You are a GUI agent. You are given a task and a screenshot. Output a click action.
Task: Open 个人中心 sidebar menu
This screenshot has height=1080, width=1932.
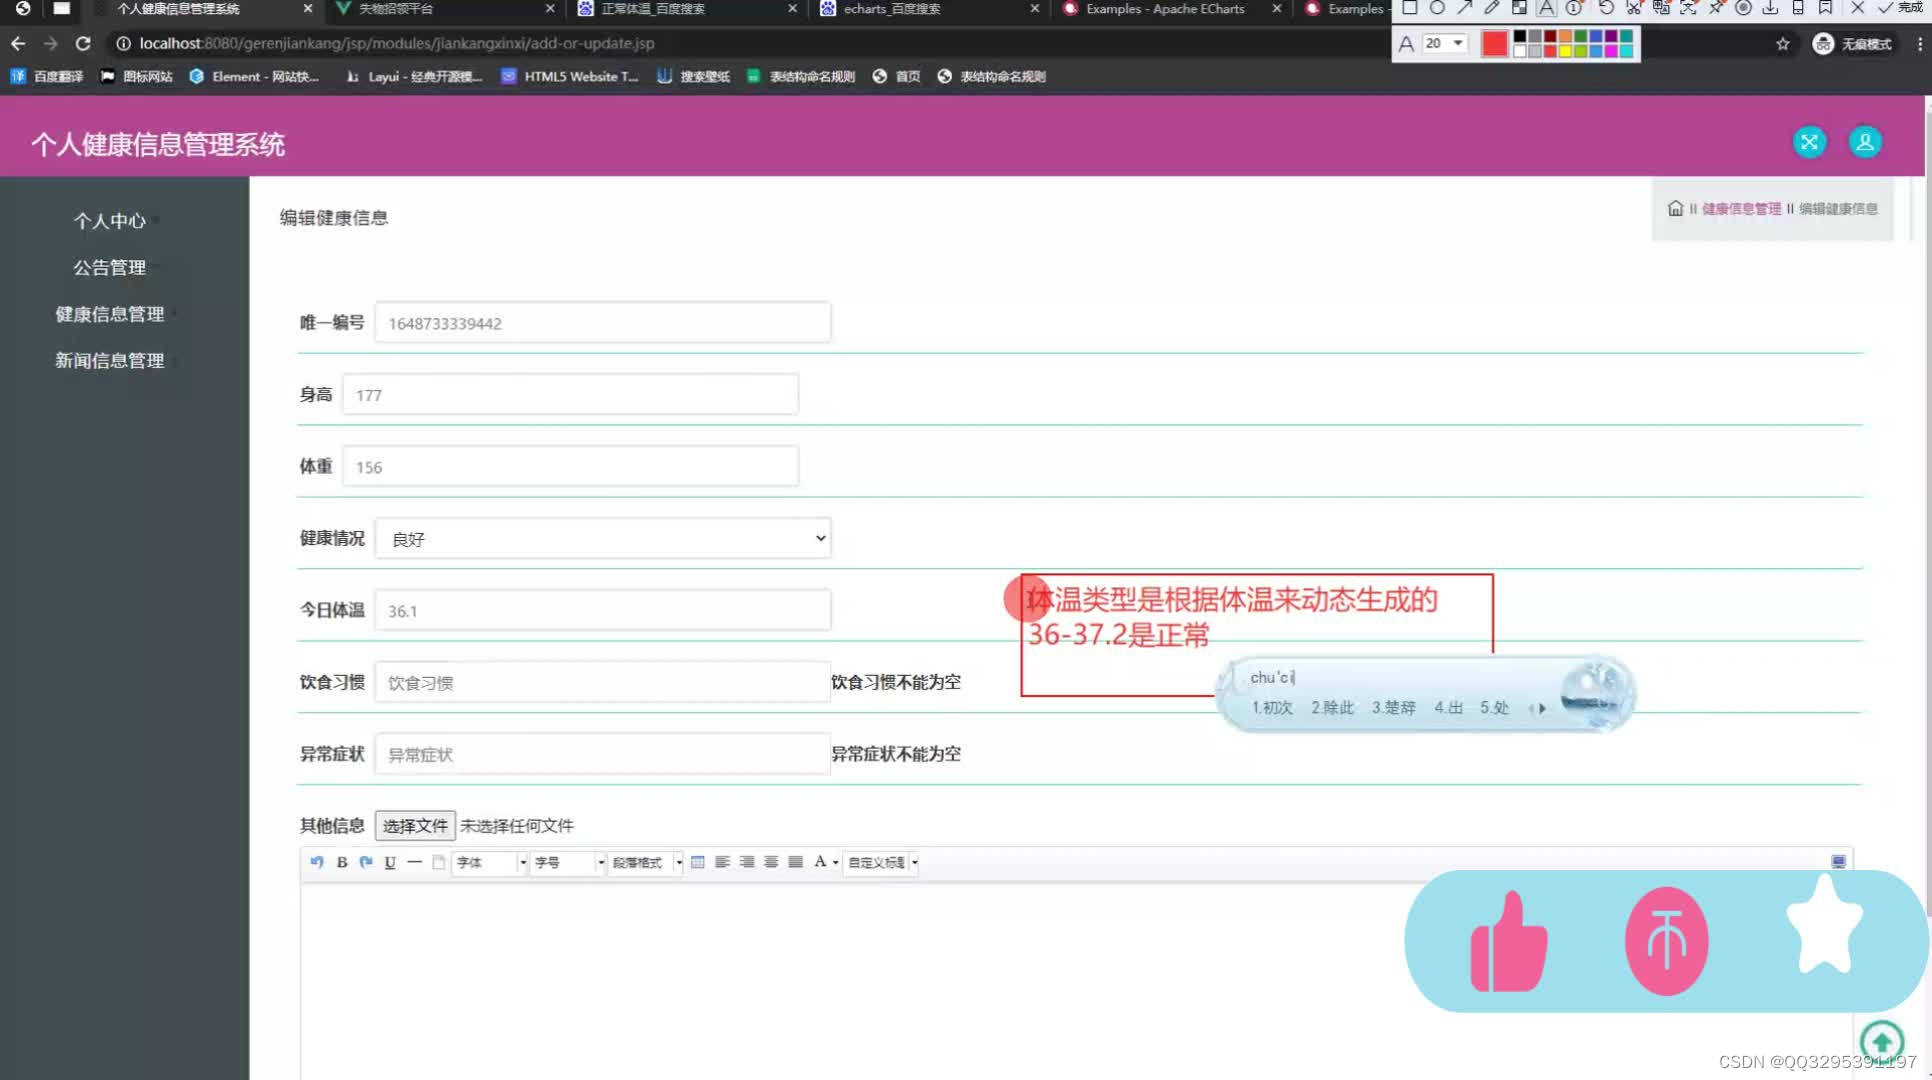(x=110, y=221)
